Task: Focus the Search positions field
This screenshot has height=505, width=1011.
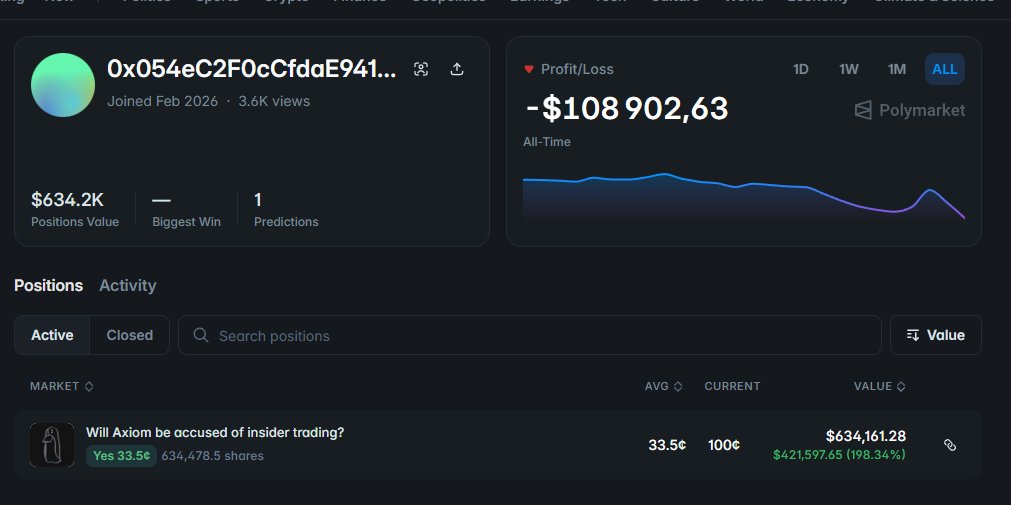Action: click(x=530, y=335)
